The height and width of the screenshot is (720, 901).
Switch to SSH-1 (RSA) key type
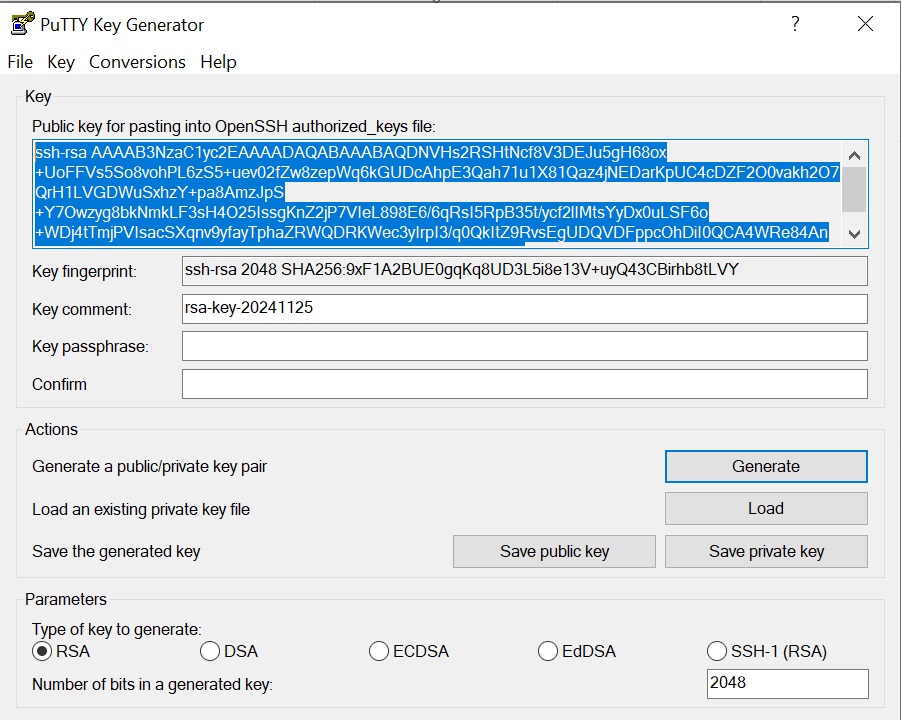(x=716, y=651)
